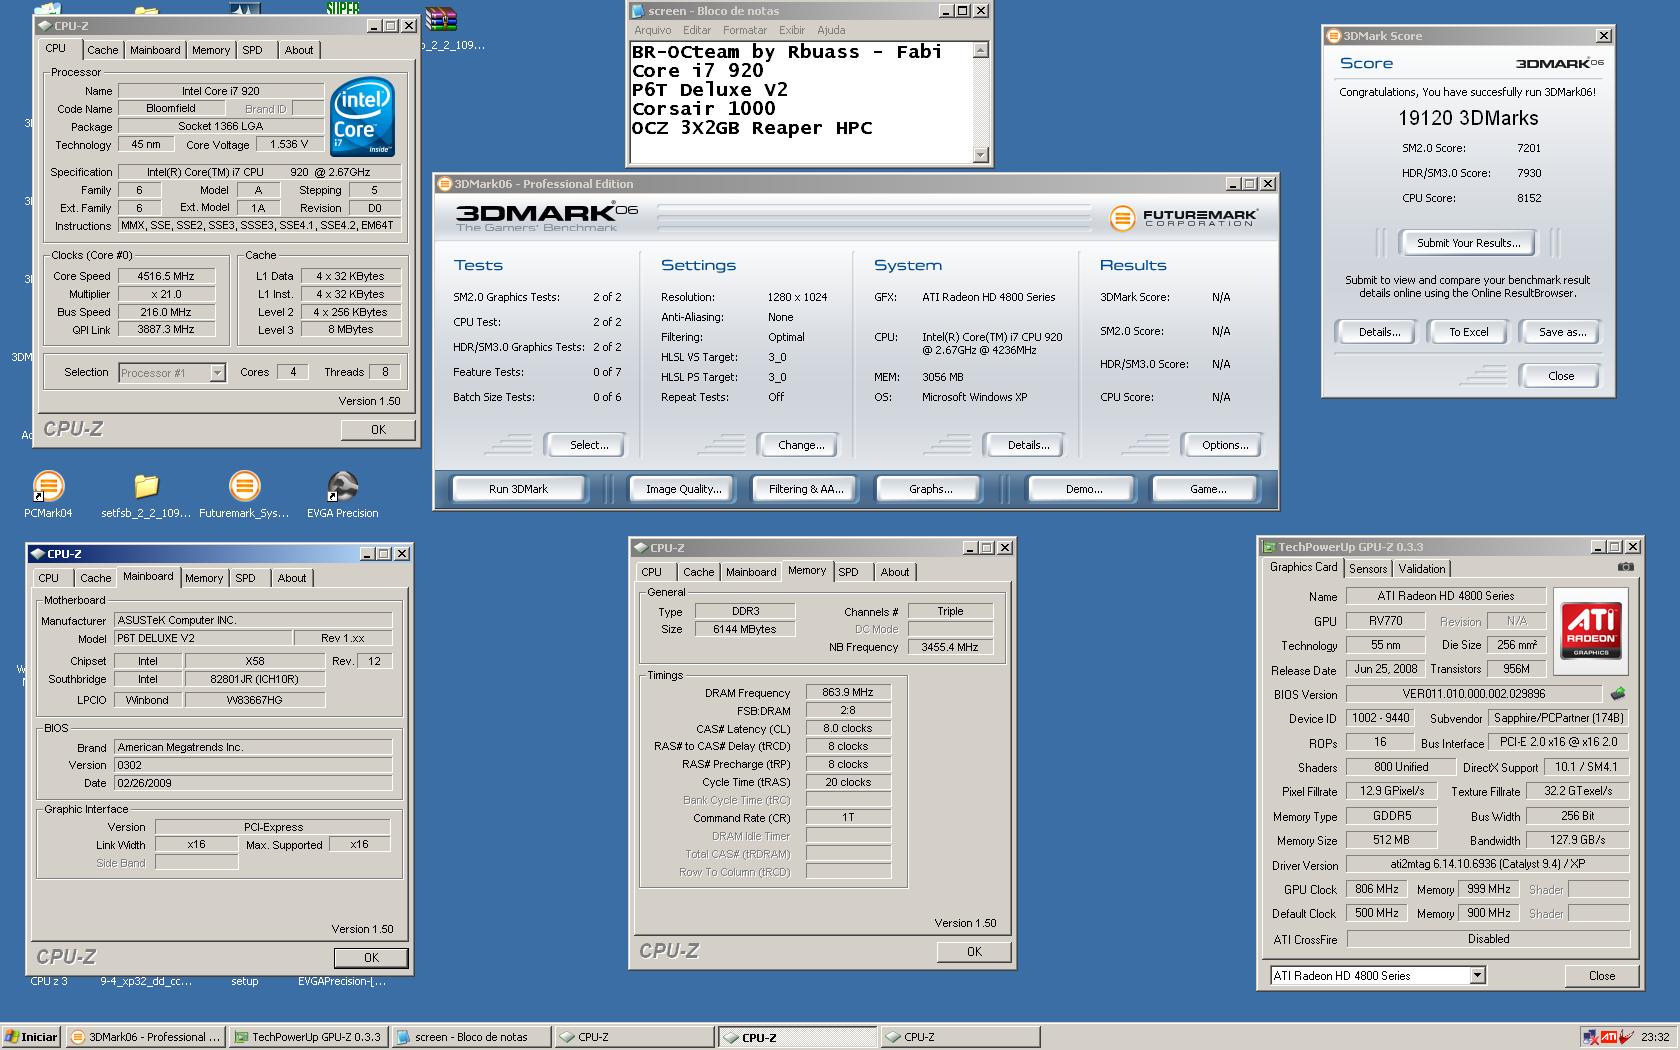Open the Ajuda menu in Notepad
This screenshot has height=1050, width=1680.
pyautogui.click(x=831, y=30)
